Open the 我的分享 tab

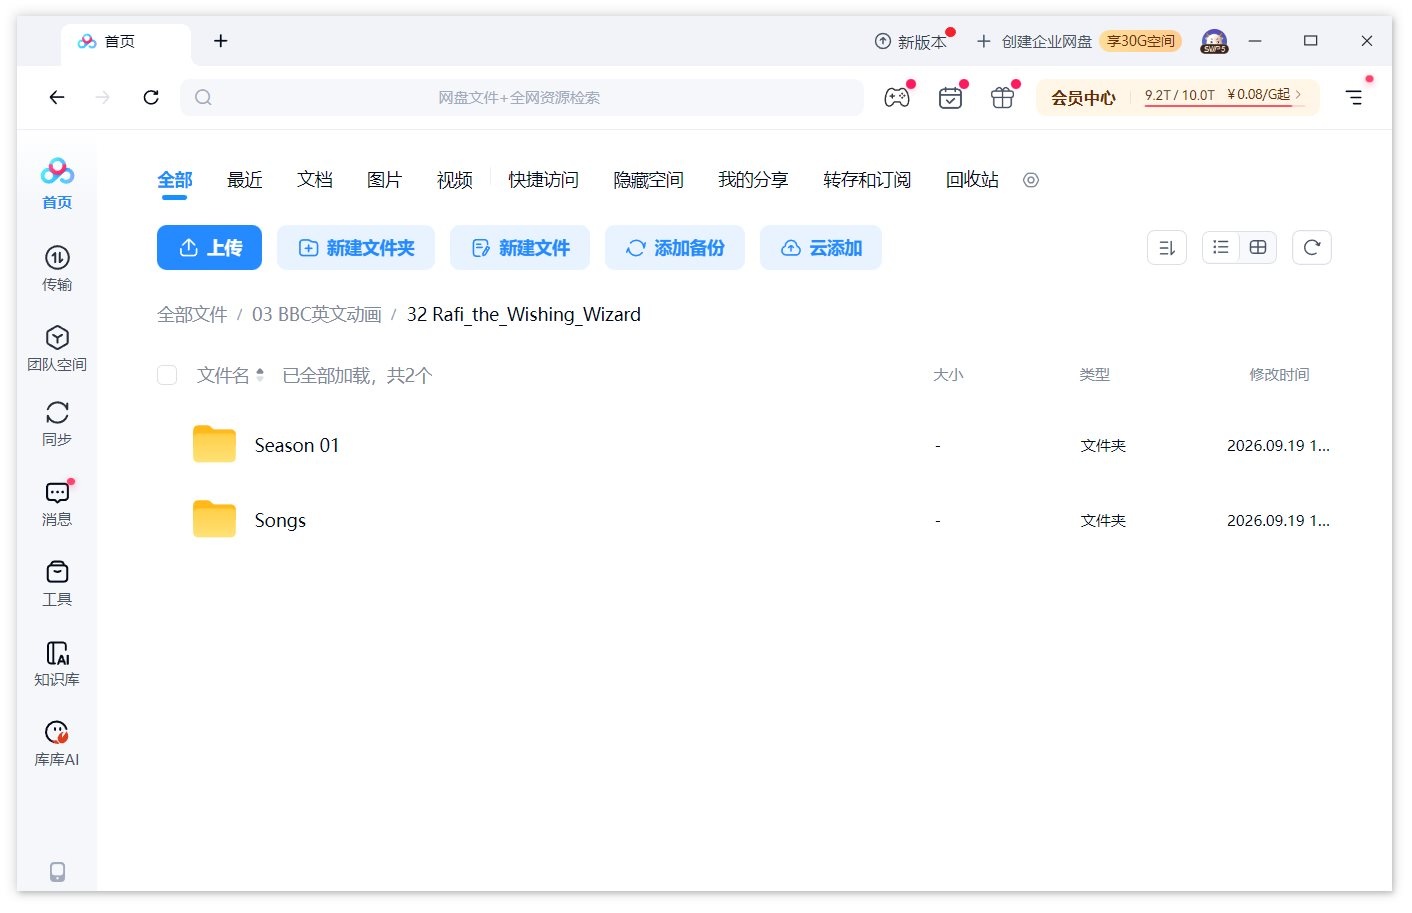753,180
